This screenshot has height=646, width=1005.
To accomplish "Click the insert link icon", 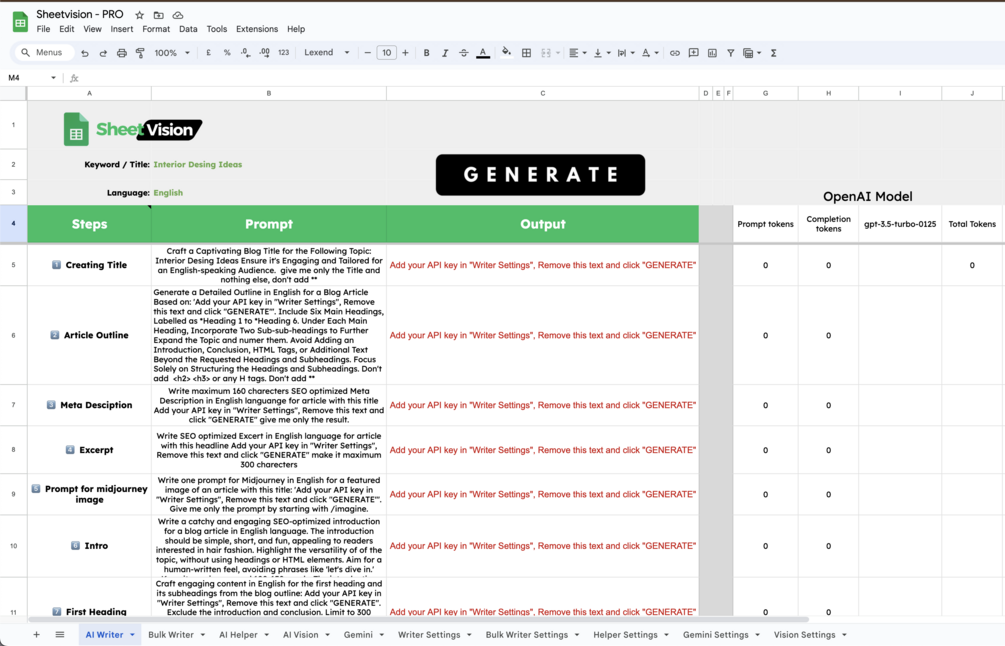I will pyautogui.click(x=675, y=53).
